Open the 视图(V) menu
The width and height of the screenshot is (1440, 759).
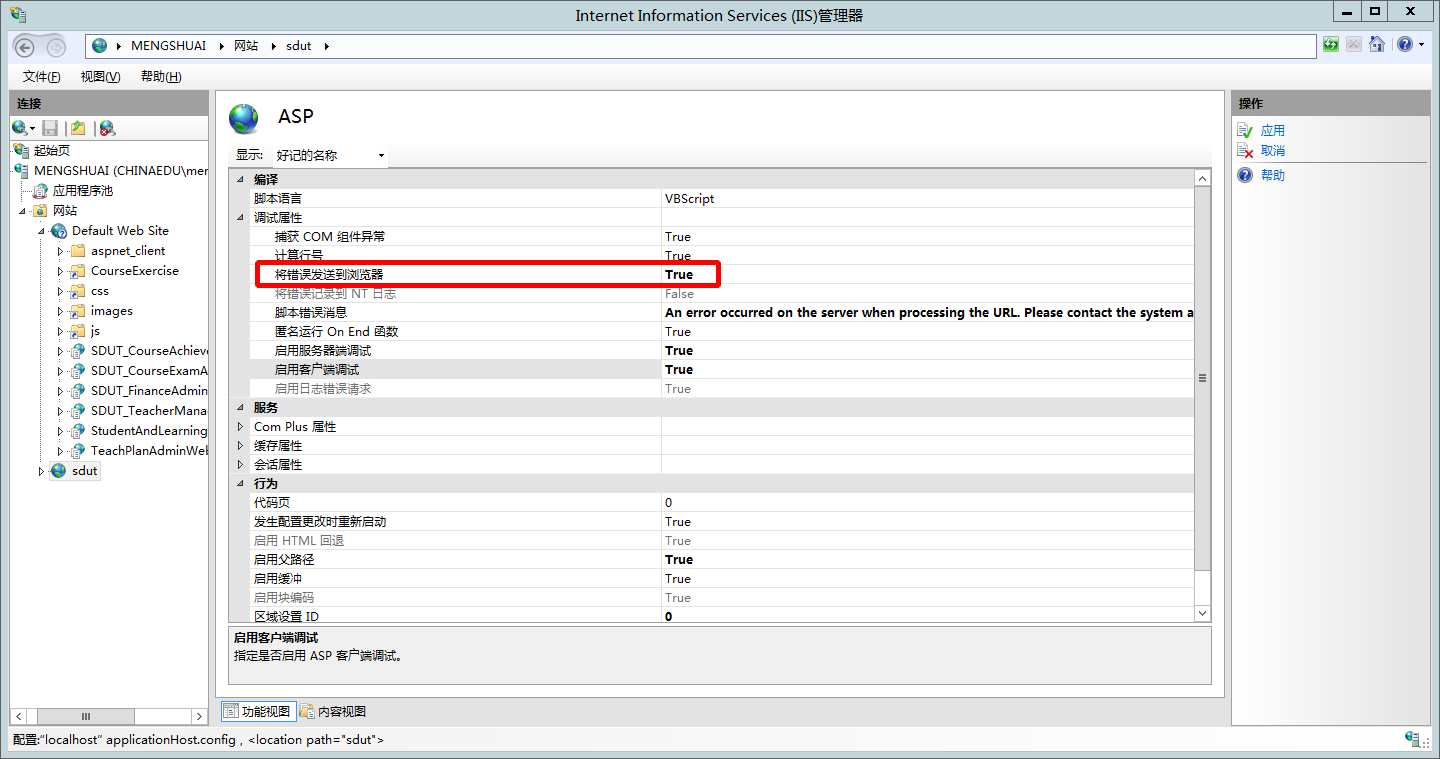(x=100, y=77)
